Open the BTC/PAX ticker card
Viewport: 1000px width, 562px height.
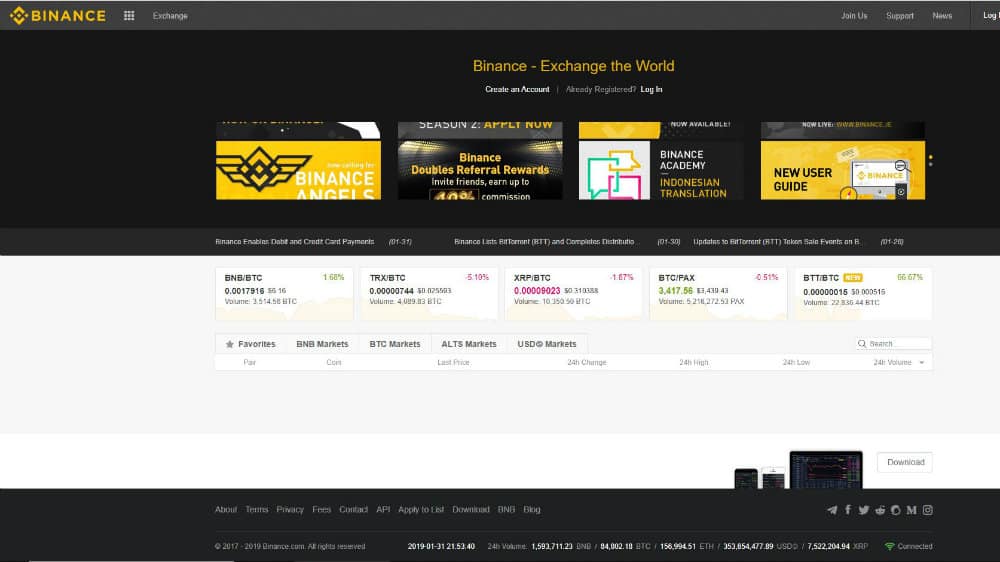point(718,294)
